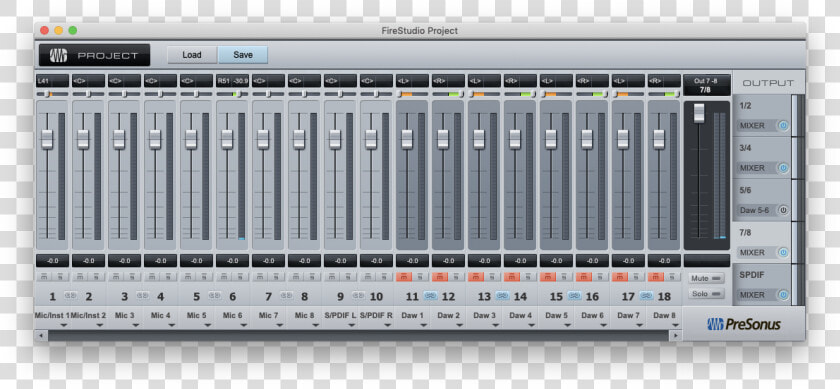Click the power icon for SPDIF output mixer
This screenshot has height=389, width=840.
[783, 295]
